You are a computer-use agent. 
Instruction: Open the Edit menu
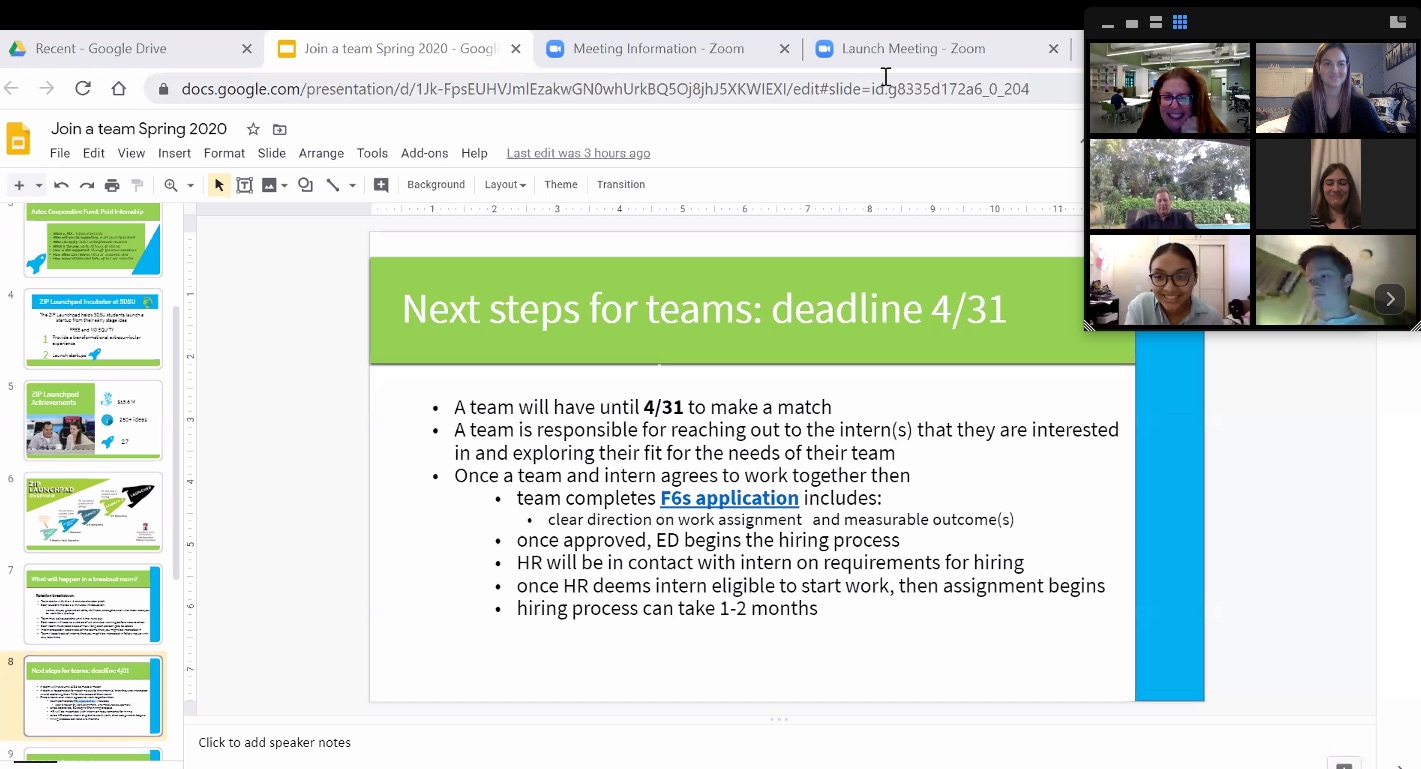[x=94, y=153]
